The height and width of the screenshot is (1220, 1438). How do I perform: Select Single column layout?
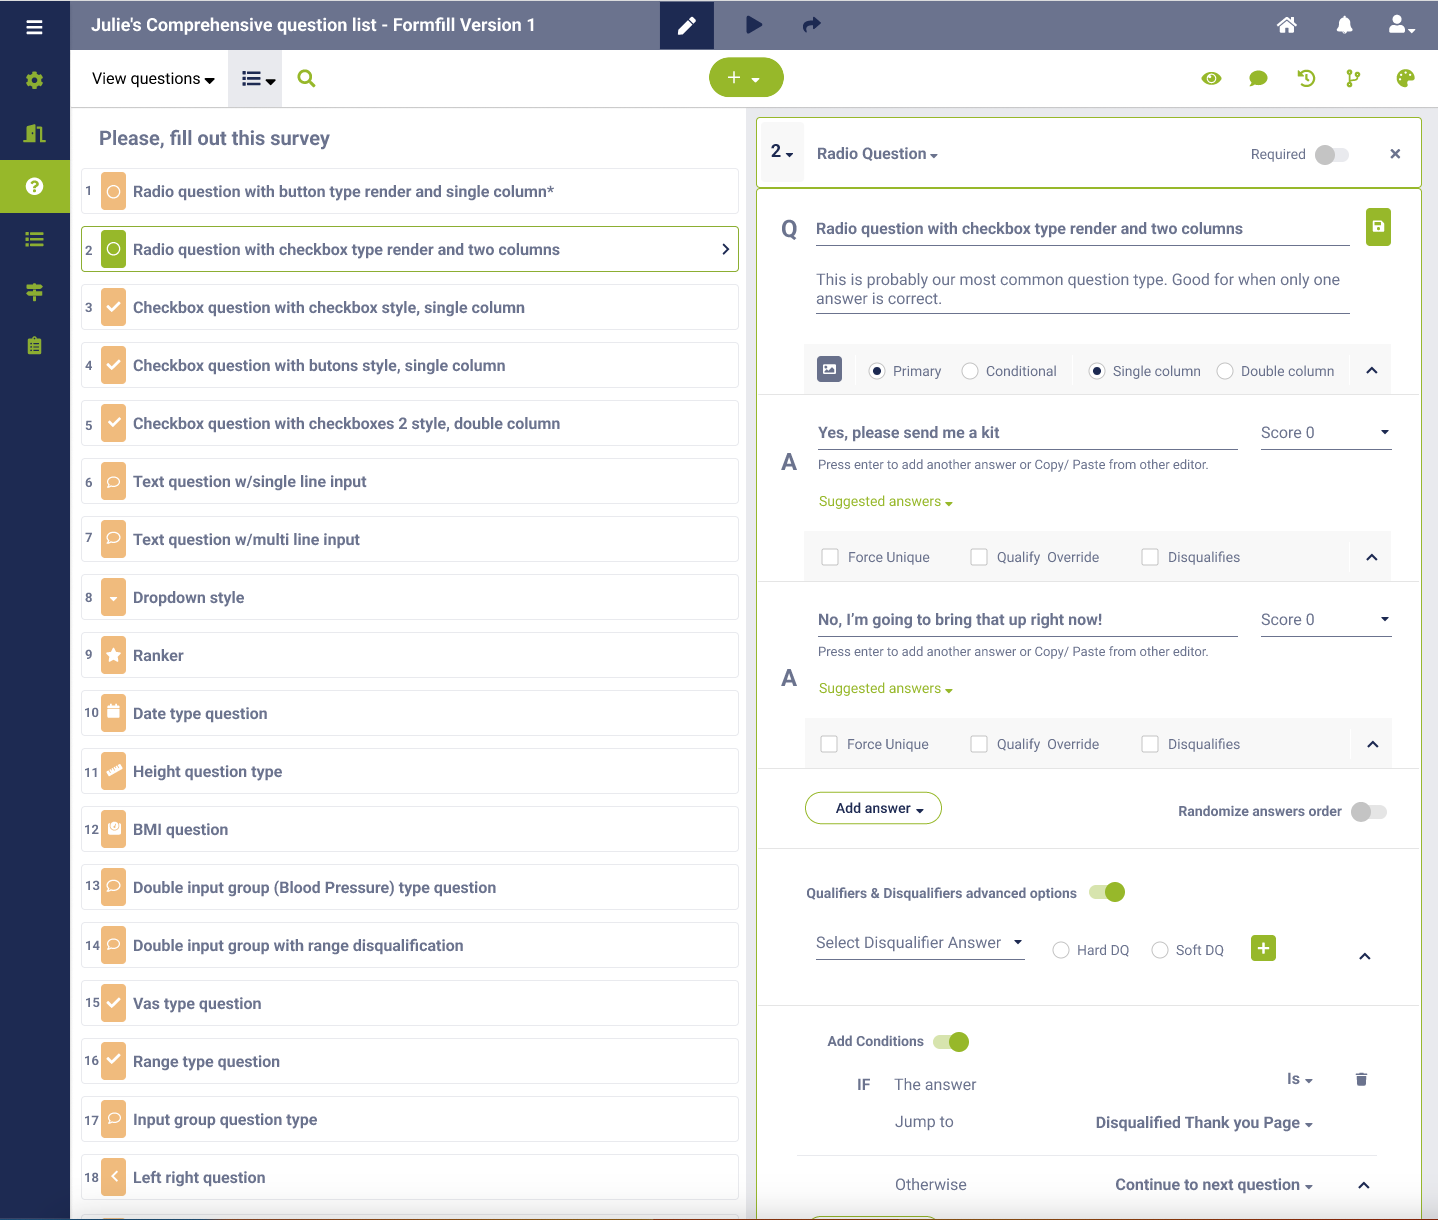click(1097, 371)
